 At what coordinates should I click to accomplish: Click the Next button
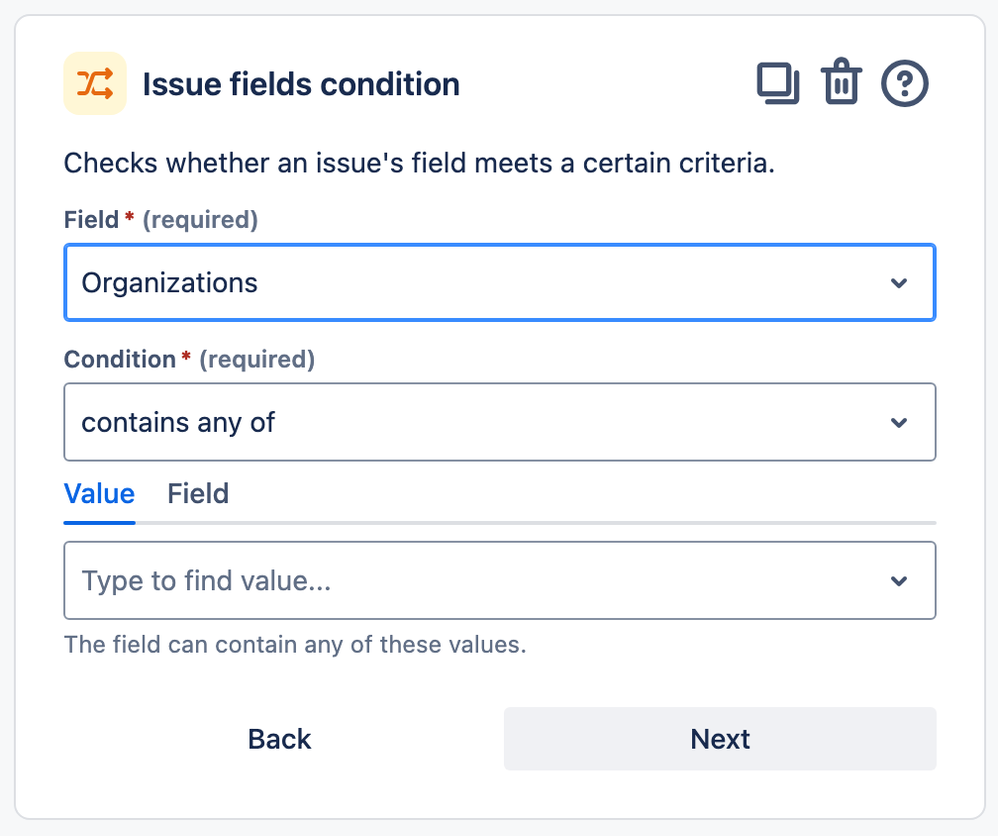[x=720, y=739]
